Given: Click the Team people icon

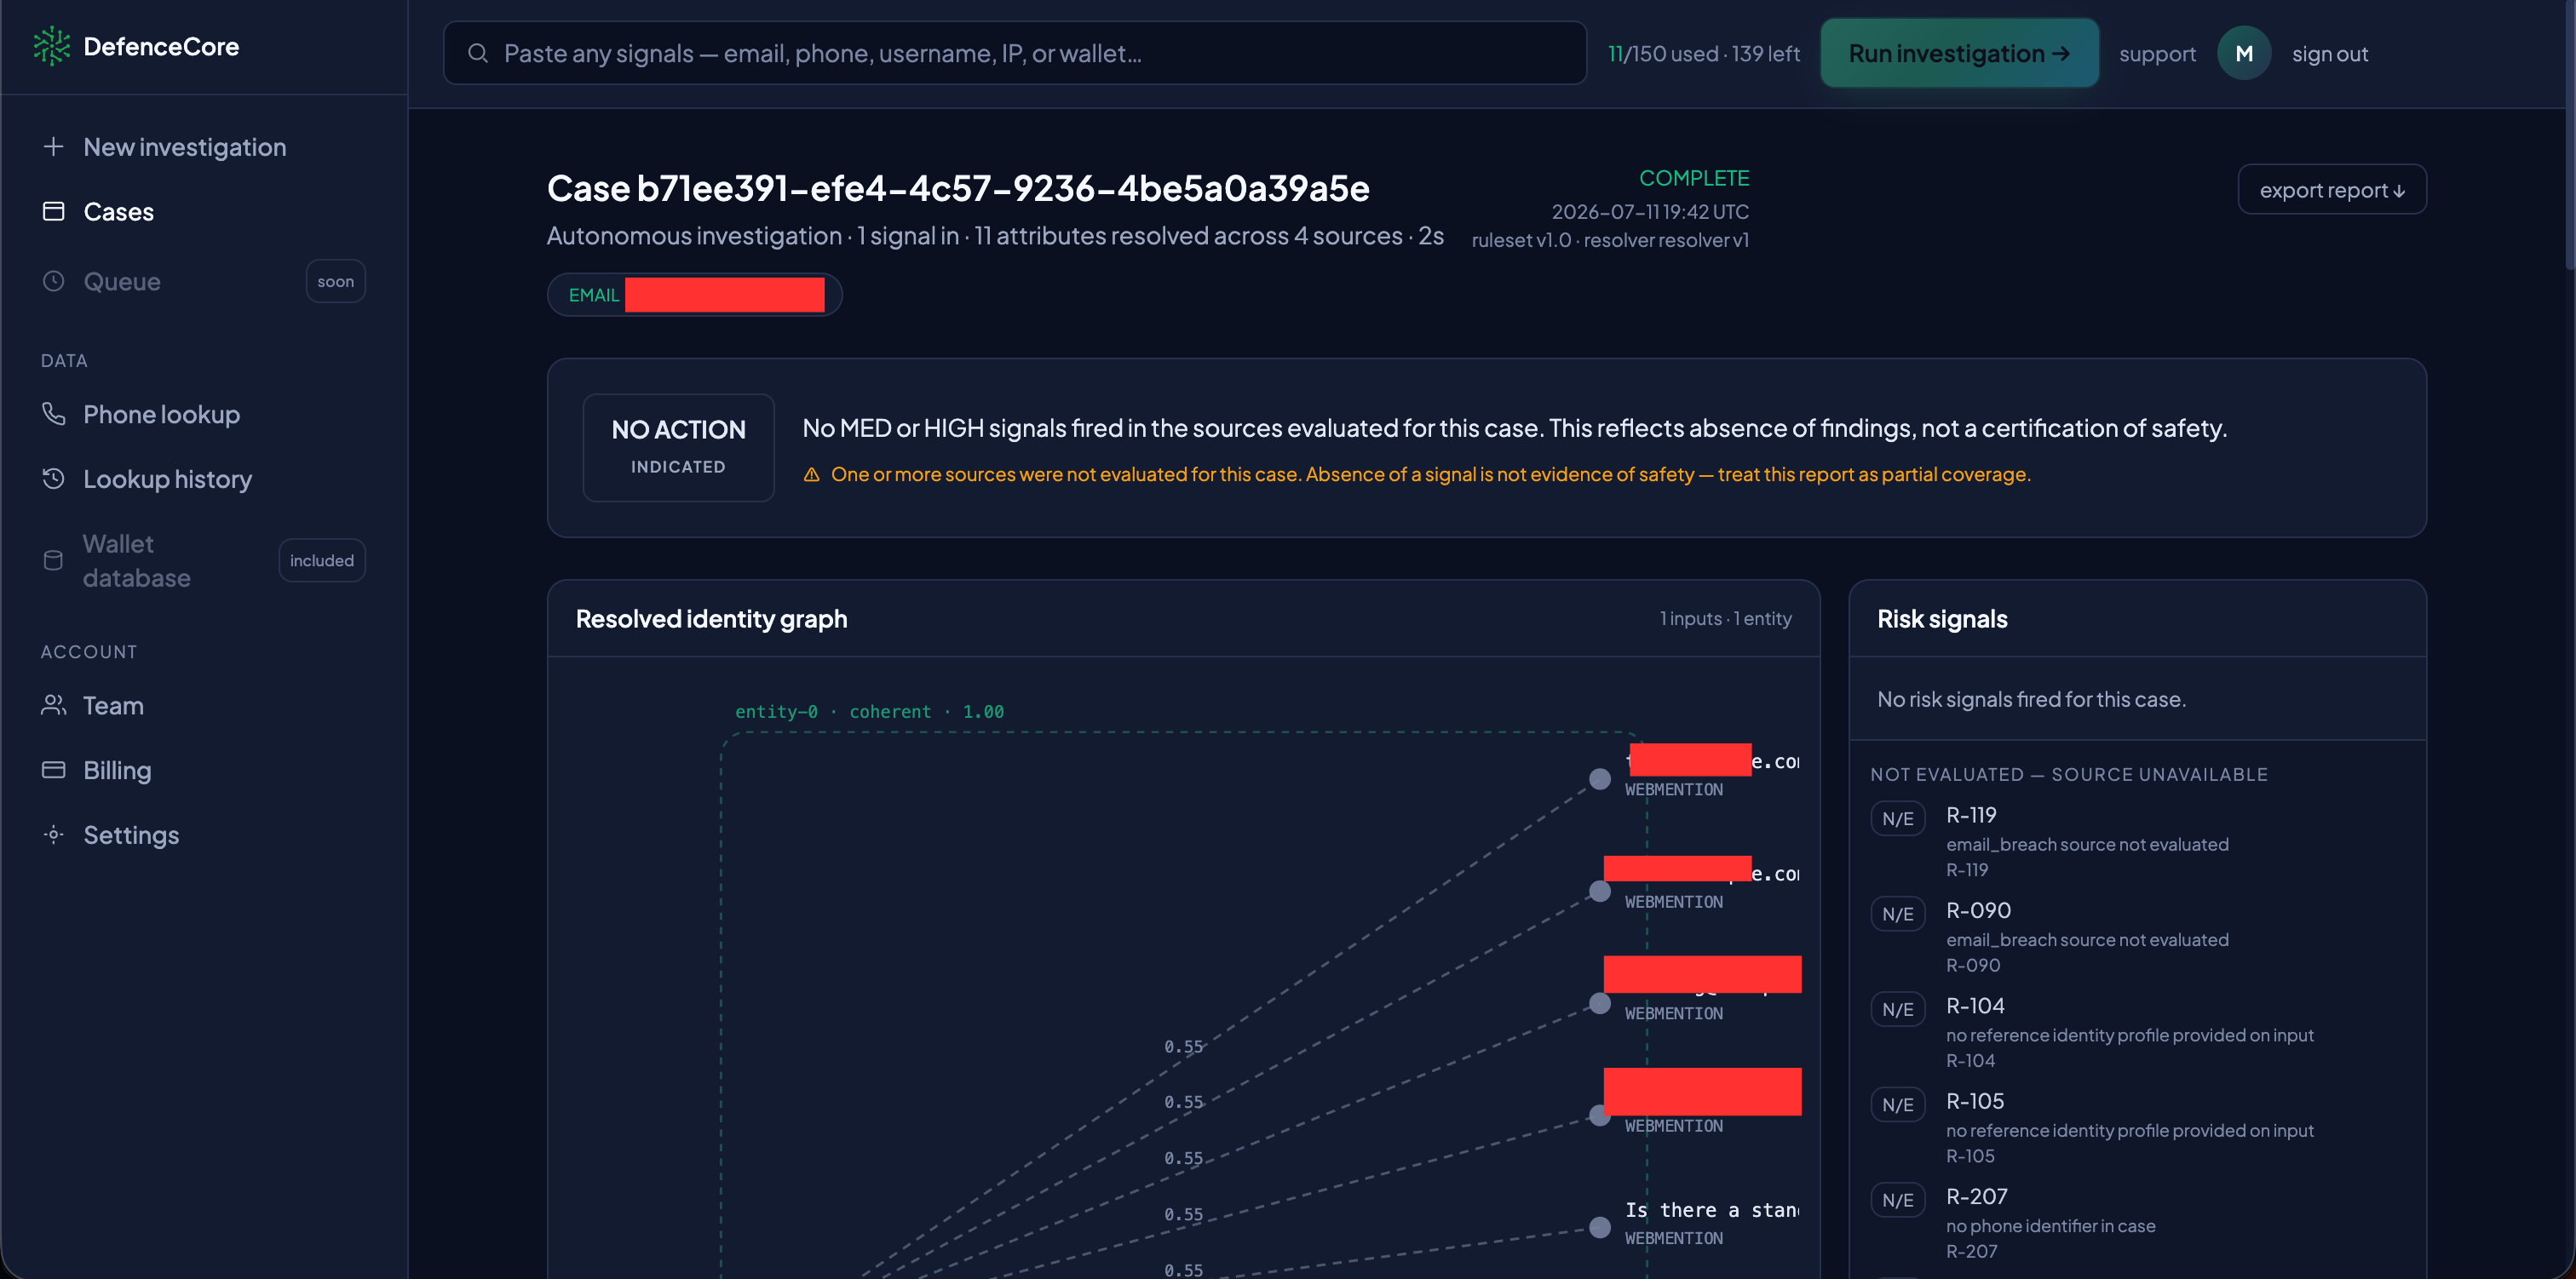Looking at the screenshot, I should [x=54, y=705].
